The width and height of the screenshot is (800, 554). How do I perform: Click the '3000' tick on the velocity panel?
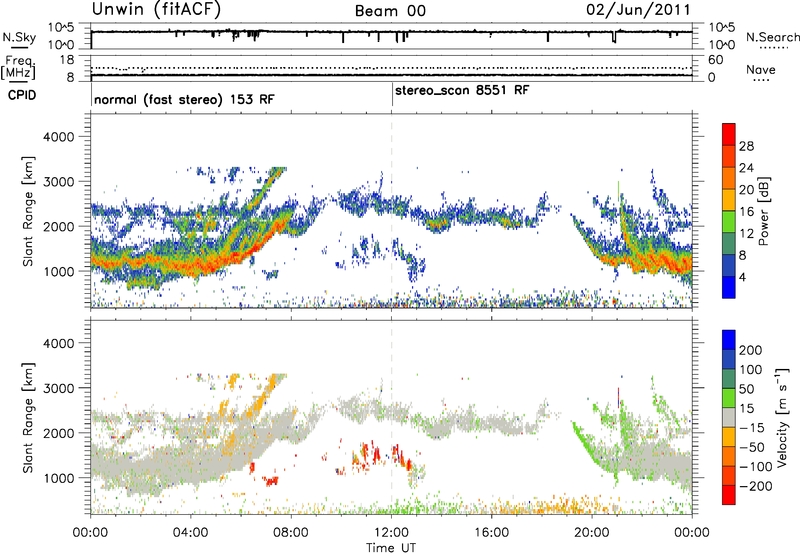[59, 388]
